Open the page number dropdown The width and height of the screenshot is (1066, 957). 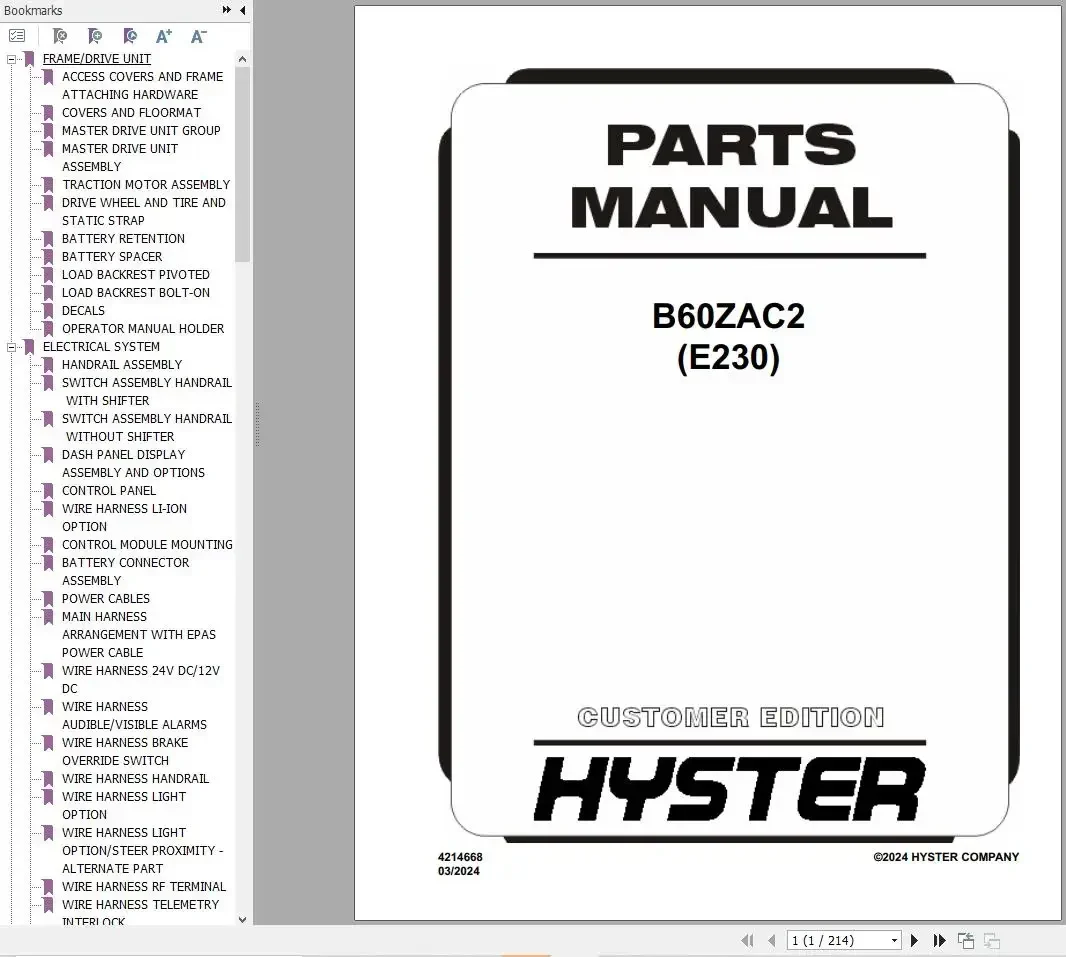pos(893,940)
